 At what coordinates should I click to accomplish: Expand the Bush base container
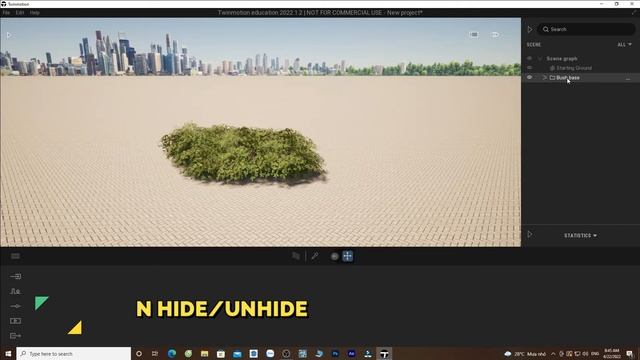coord(544,77)
